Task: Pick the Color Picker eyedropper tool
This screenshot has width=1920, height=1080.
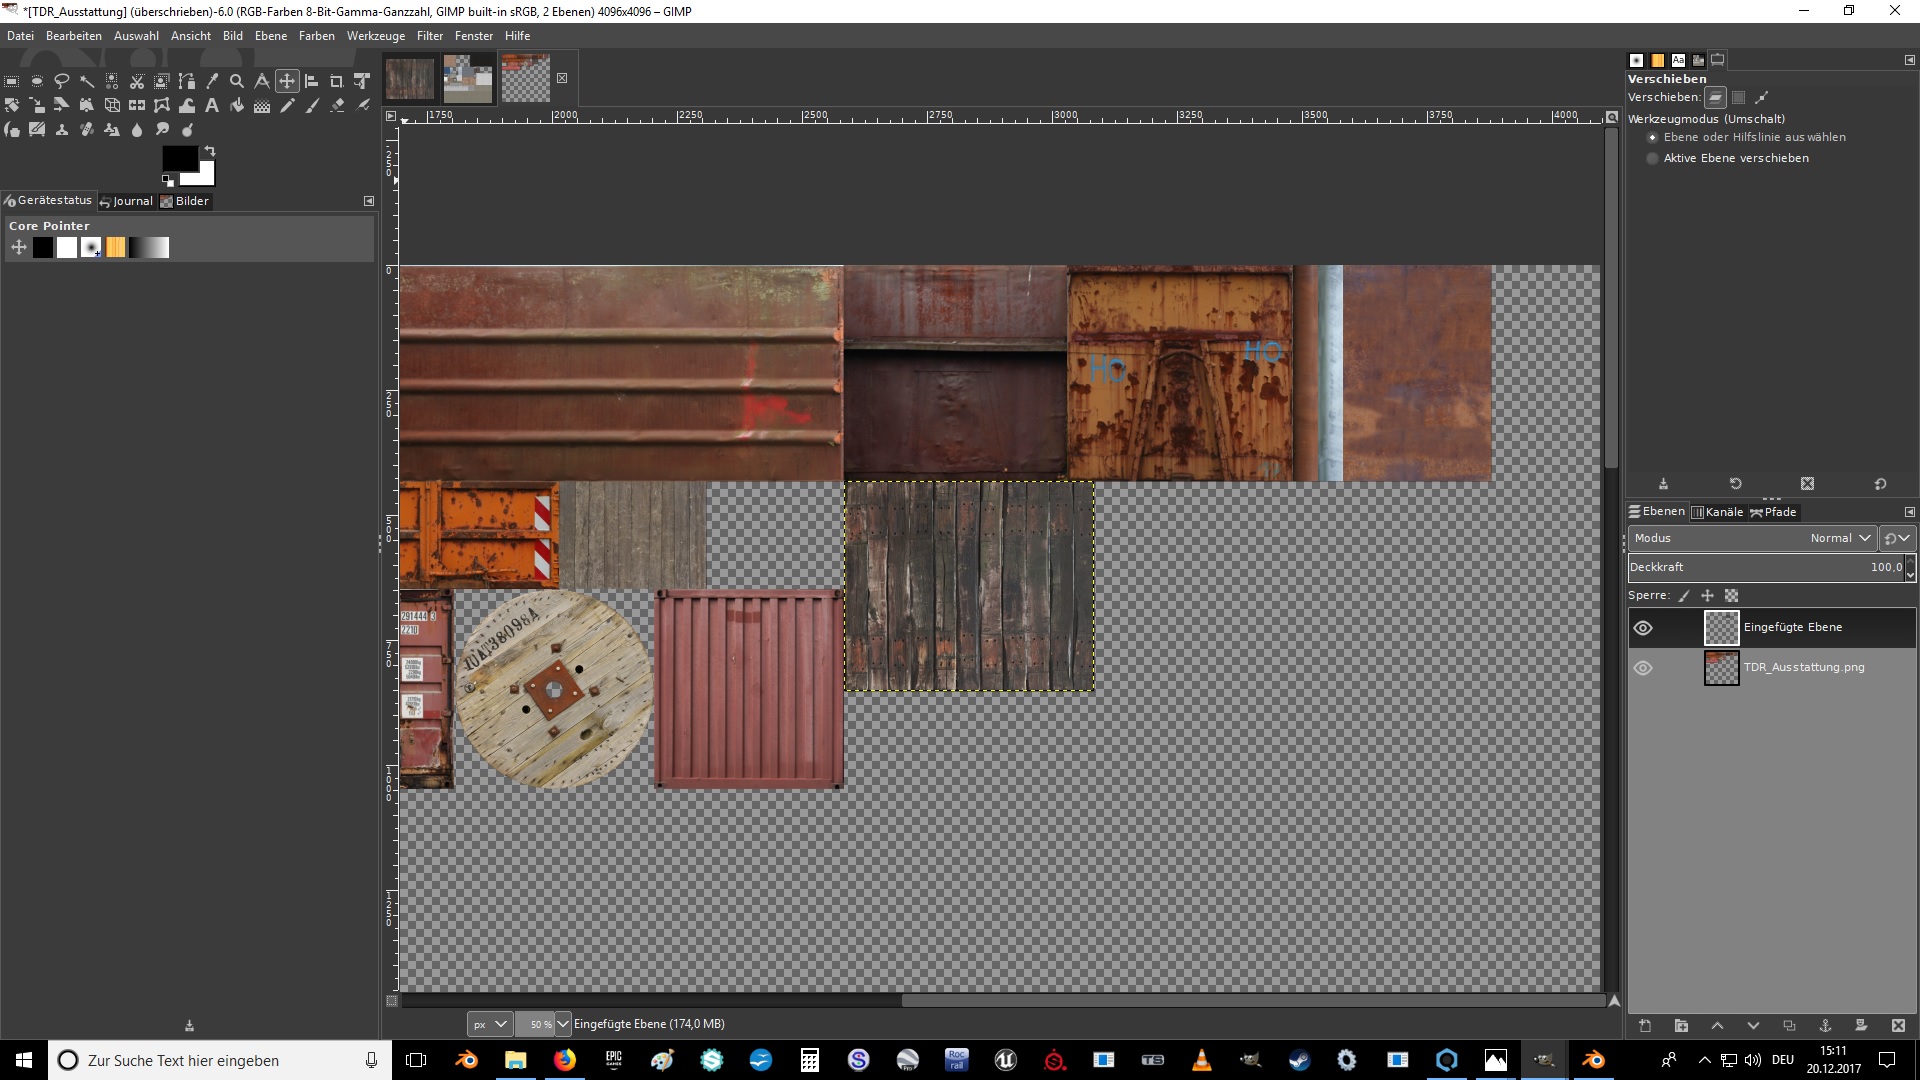Action: click(x=212, y=81)
